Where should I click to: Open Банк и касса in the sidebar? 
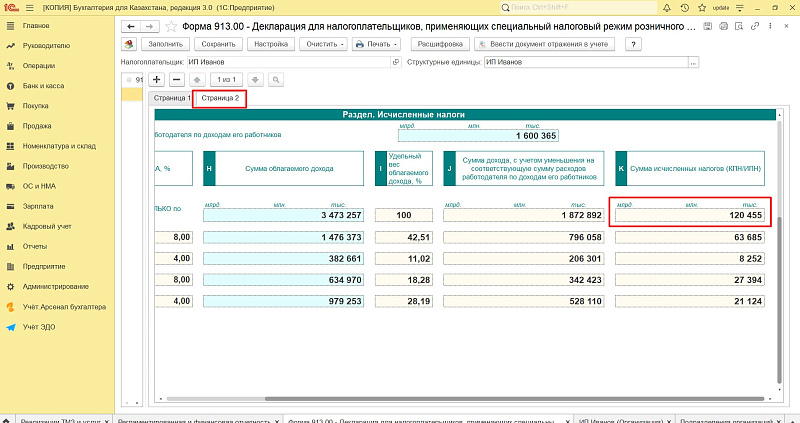pyautogui.click(x=44, y=86)
